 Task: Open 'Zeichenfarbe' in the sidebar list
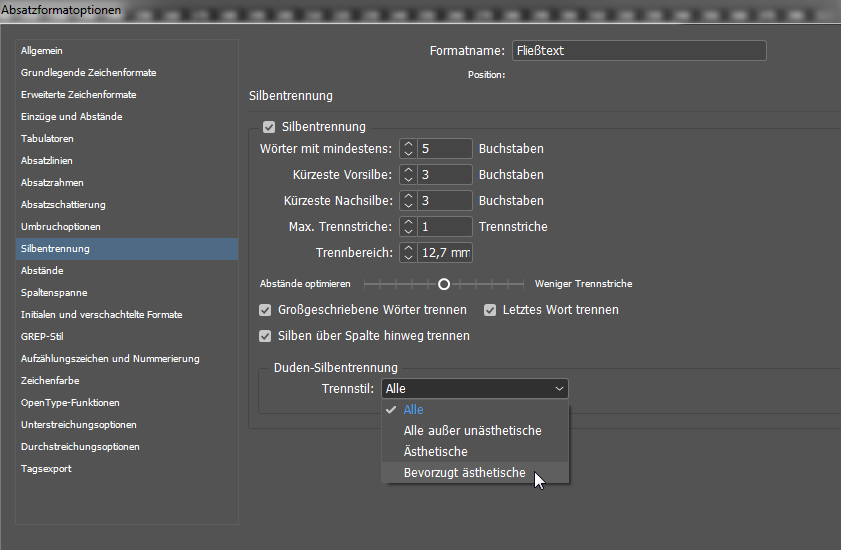click(x=50, y=381)
